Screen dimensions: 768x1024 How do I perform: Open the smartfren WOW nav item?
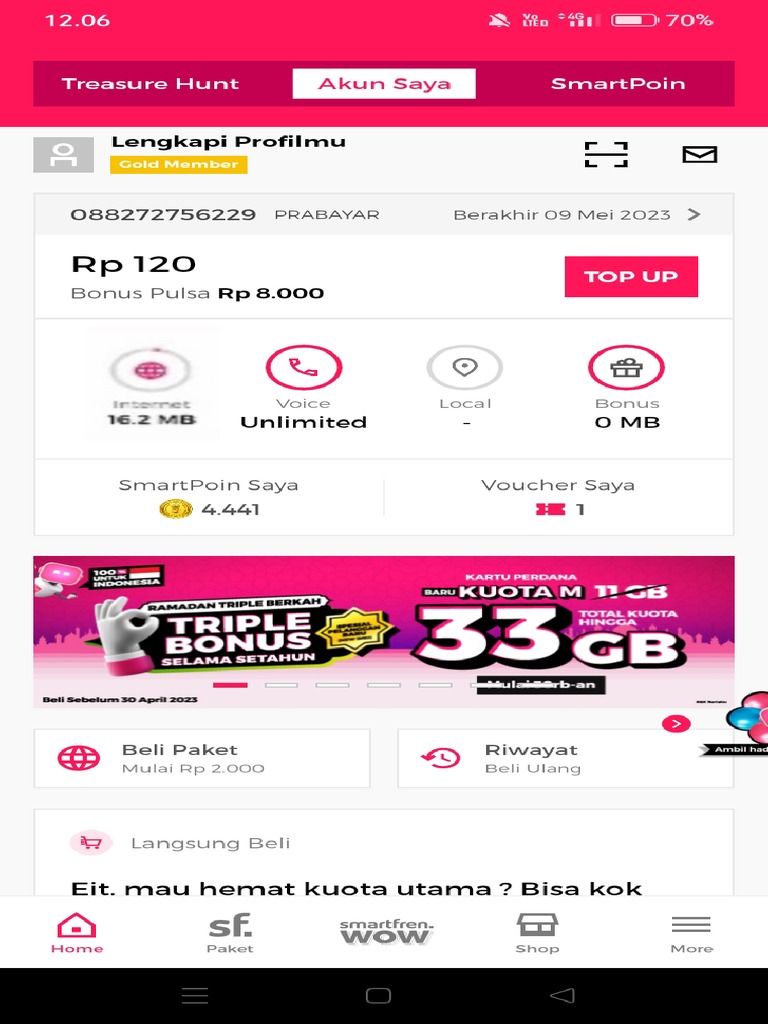[387, 932]
